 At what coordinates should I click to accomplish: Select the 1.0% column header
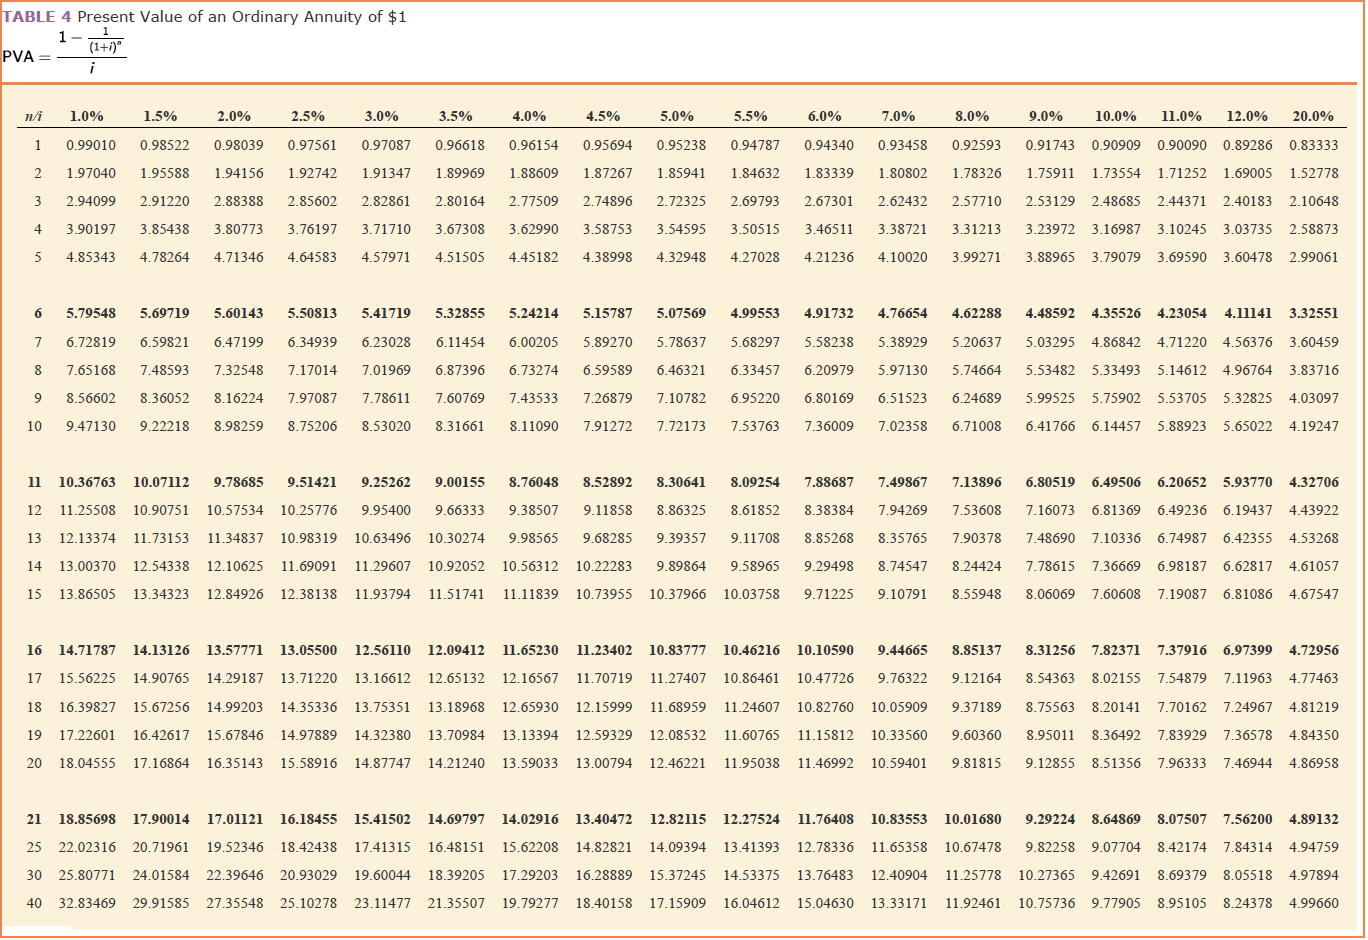coord(86,116)
